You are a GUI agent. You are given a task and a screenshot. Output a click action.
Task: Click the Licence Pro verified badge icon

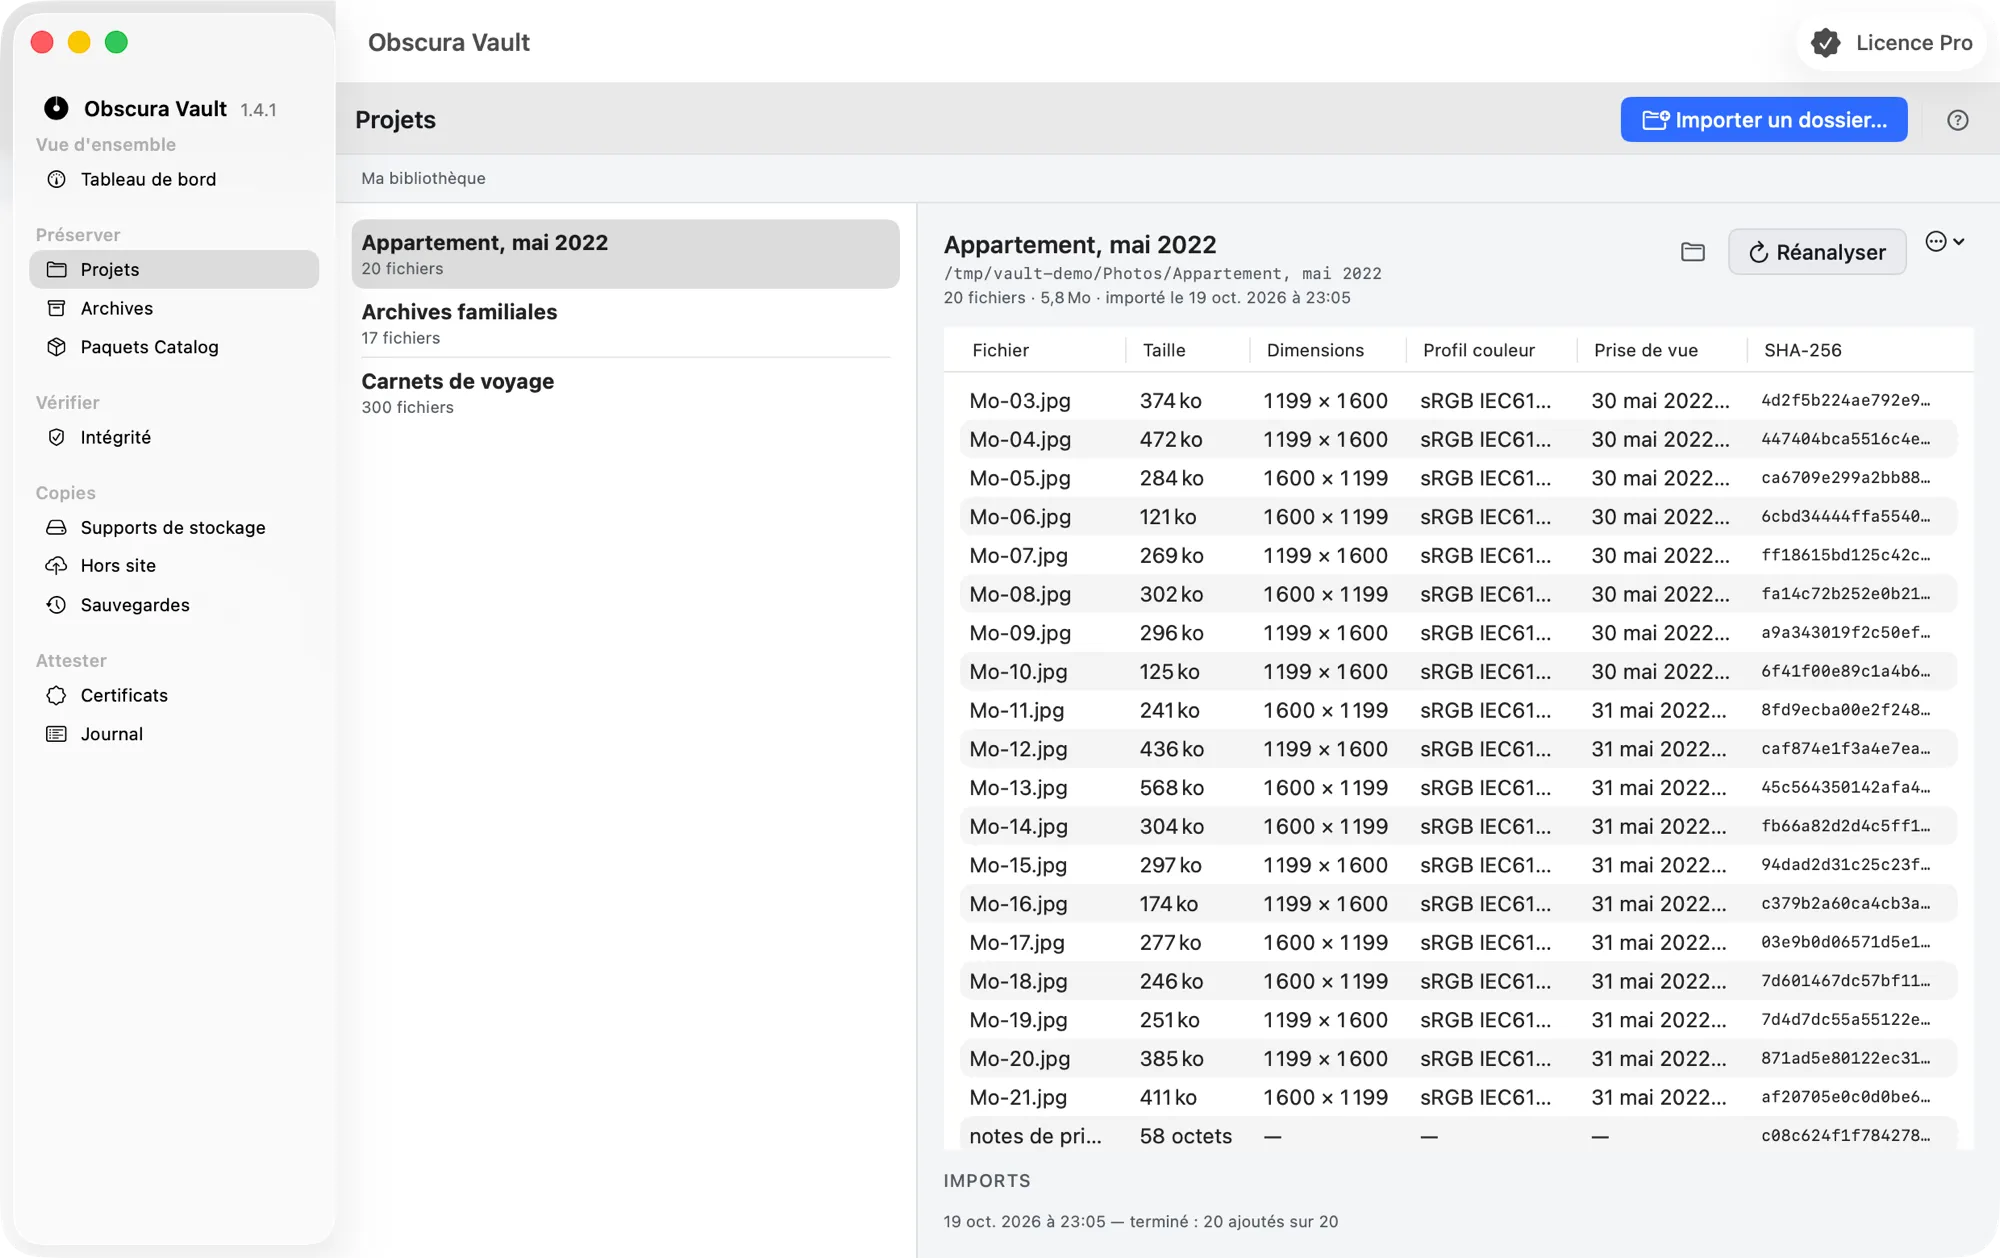(1826, 43)
